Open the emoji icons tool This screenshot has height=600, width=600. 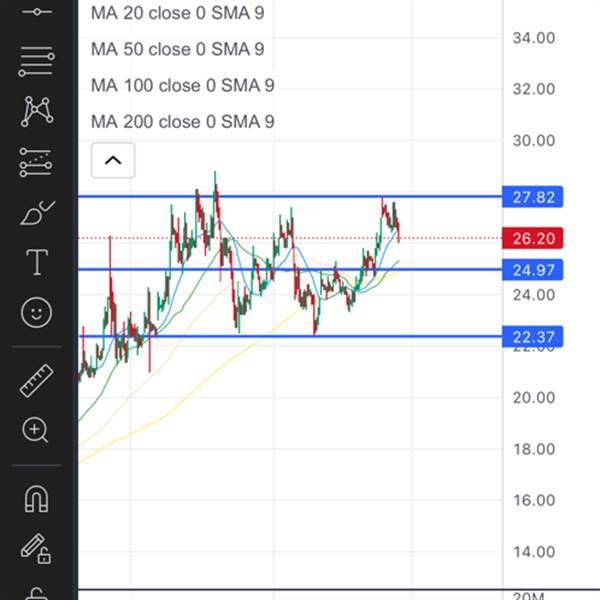pos(36,313)
